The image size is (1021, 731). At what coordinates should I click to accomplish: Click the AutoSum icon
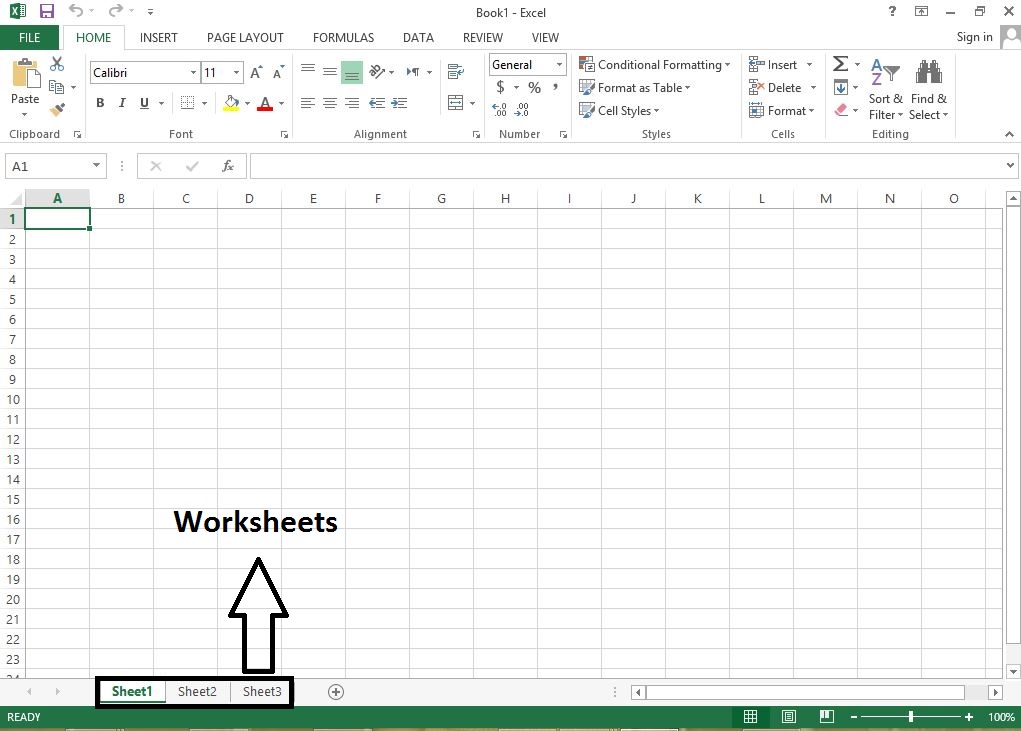[840, 62]
